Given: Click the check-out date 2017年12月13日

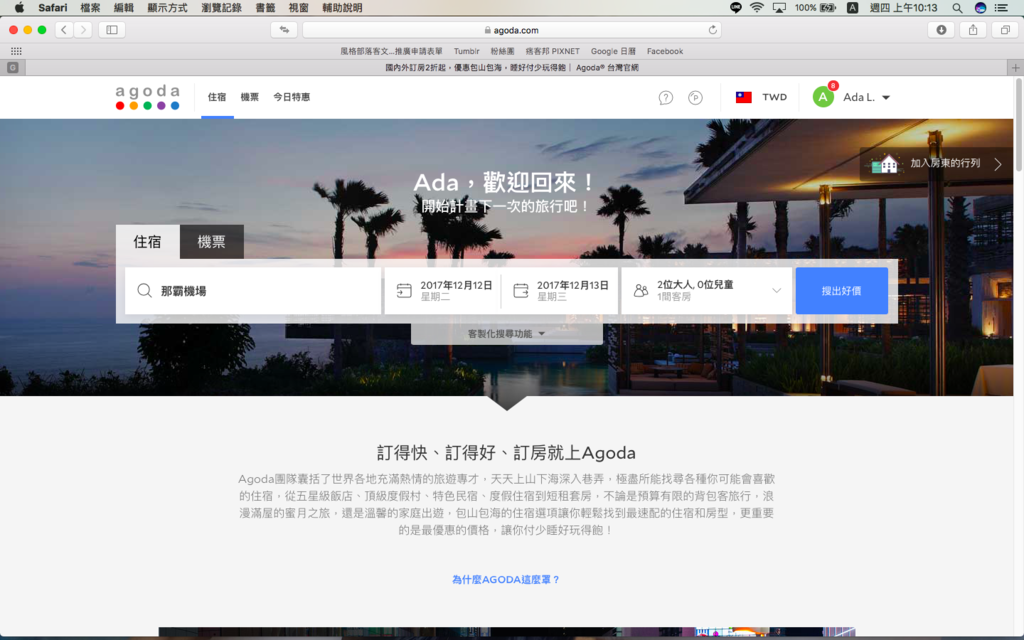Looking at the screenshot, I should click(x=573, y=285).
